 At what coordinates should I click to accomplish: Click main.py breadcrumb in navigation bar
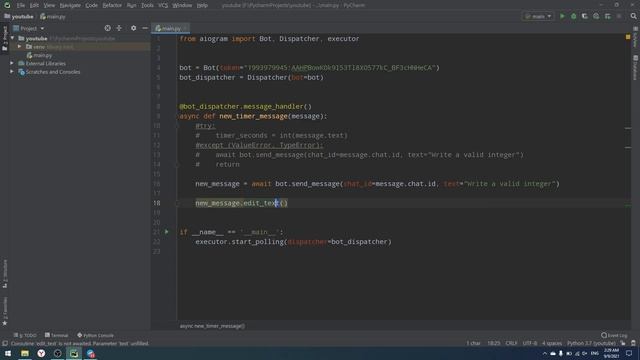pos(53,17)
